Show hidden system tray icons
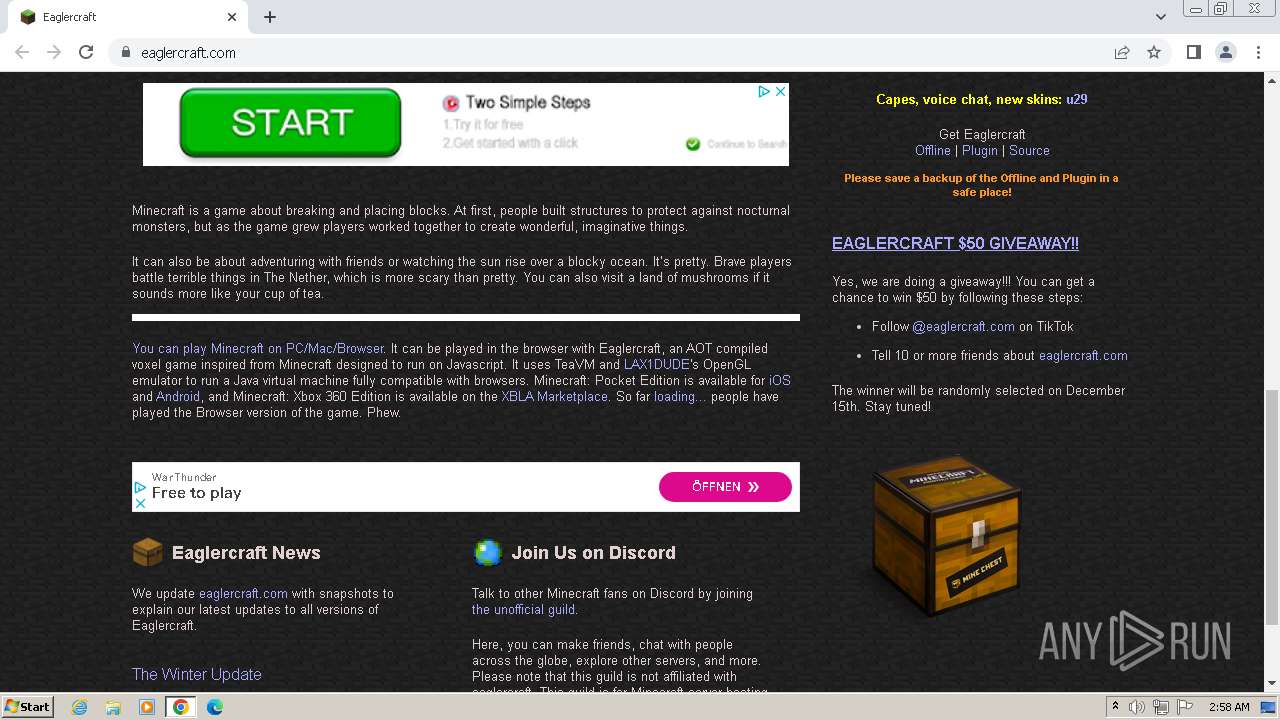 point(1115,706)
